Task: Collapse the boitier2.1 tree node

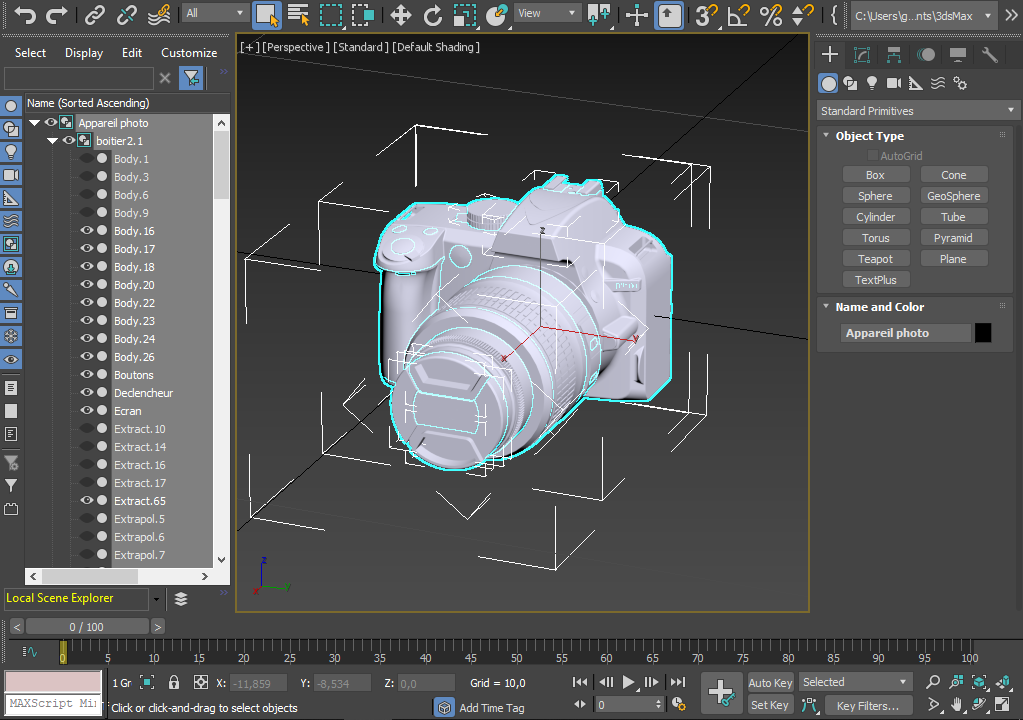Action: tap(53, 141)
